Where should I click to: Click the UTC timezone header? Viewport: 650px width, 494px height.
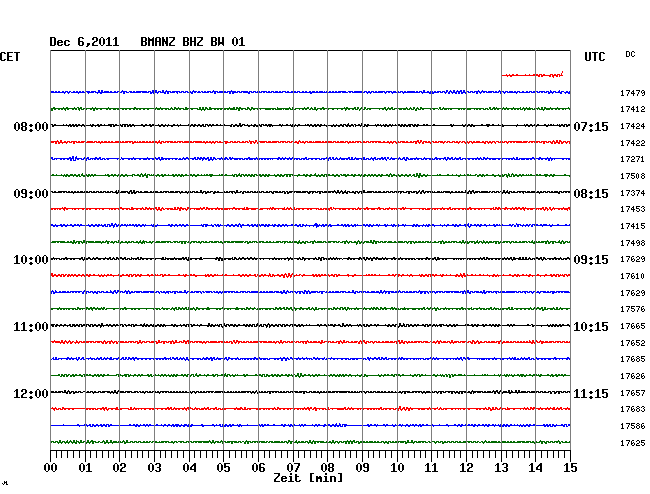pos(595,57)
